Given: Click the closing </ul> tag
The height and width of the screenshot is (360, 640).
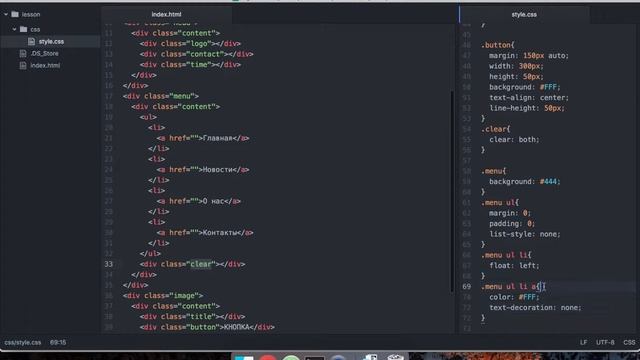Looking at the screenshot, I should click(x=150, y=253).
